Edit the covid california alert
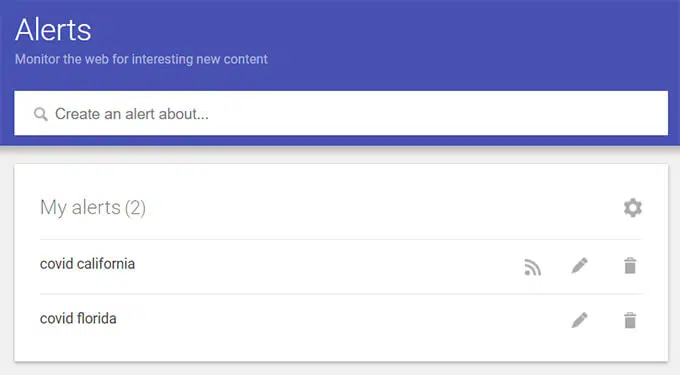The width and height of the screenshot is (680, 375). coord(579,265)
